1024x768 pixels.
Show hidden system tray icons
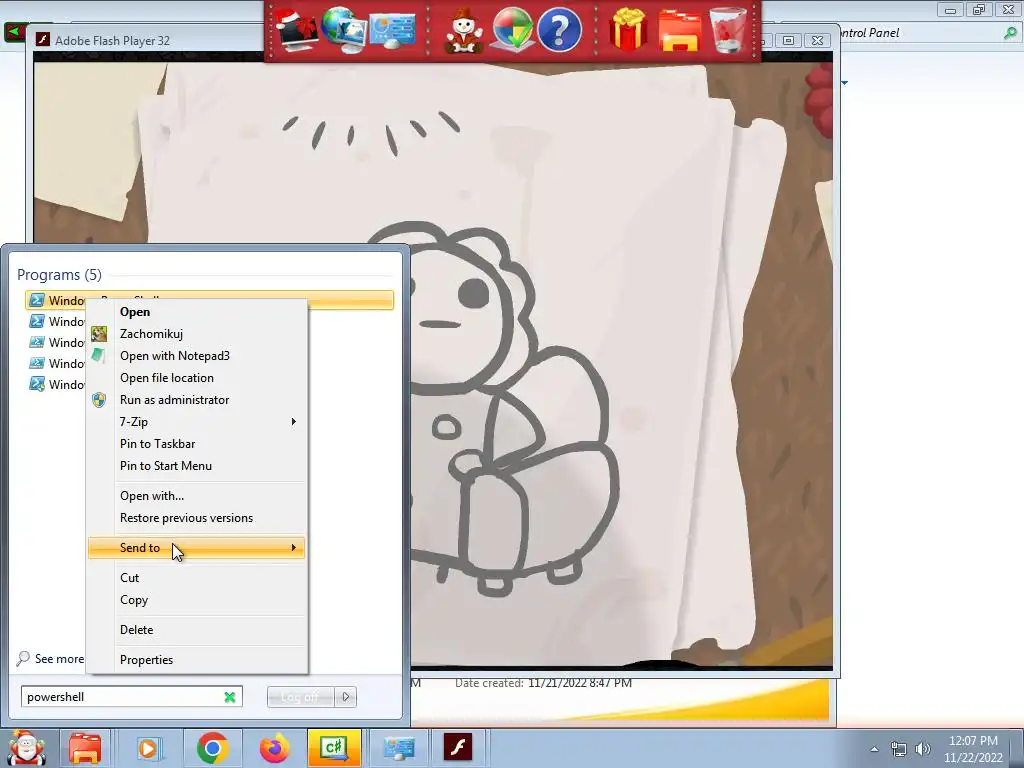coord(874,749)
